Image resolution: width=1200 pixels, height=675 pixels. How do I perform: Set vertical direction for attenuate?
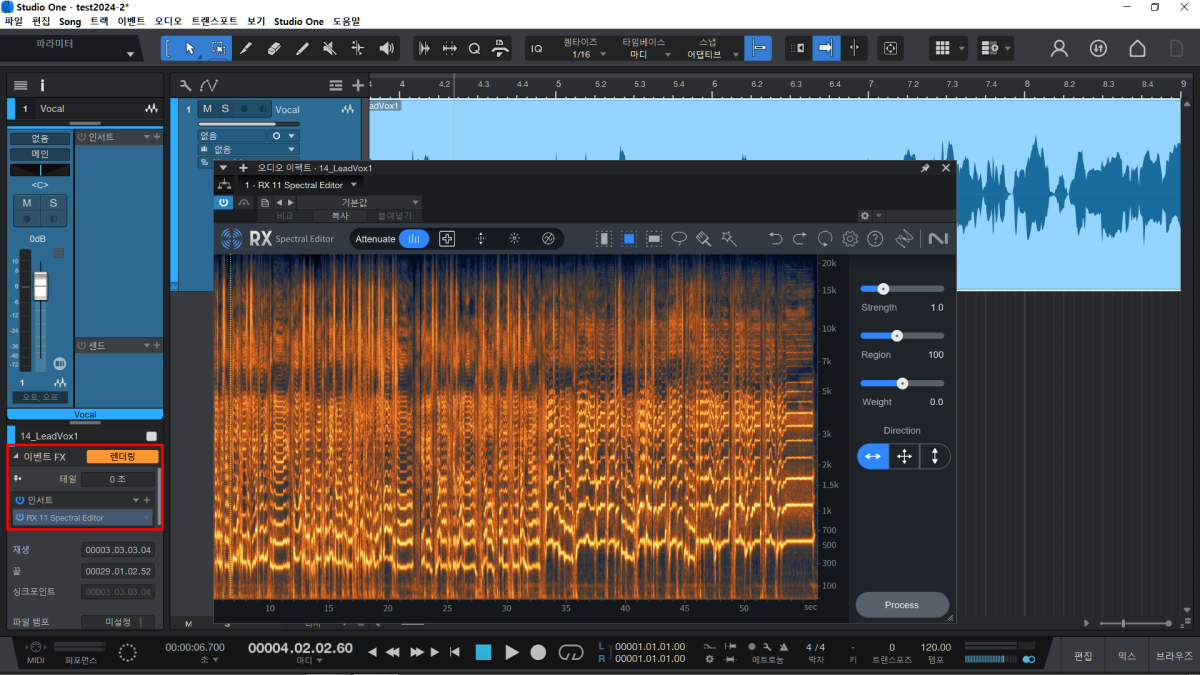point(935,456)
